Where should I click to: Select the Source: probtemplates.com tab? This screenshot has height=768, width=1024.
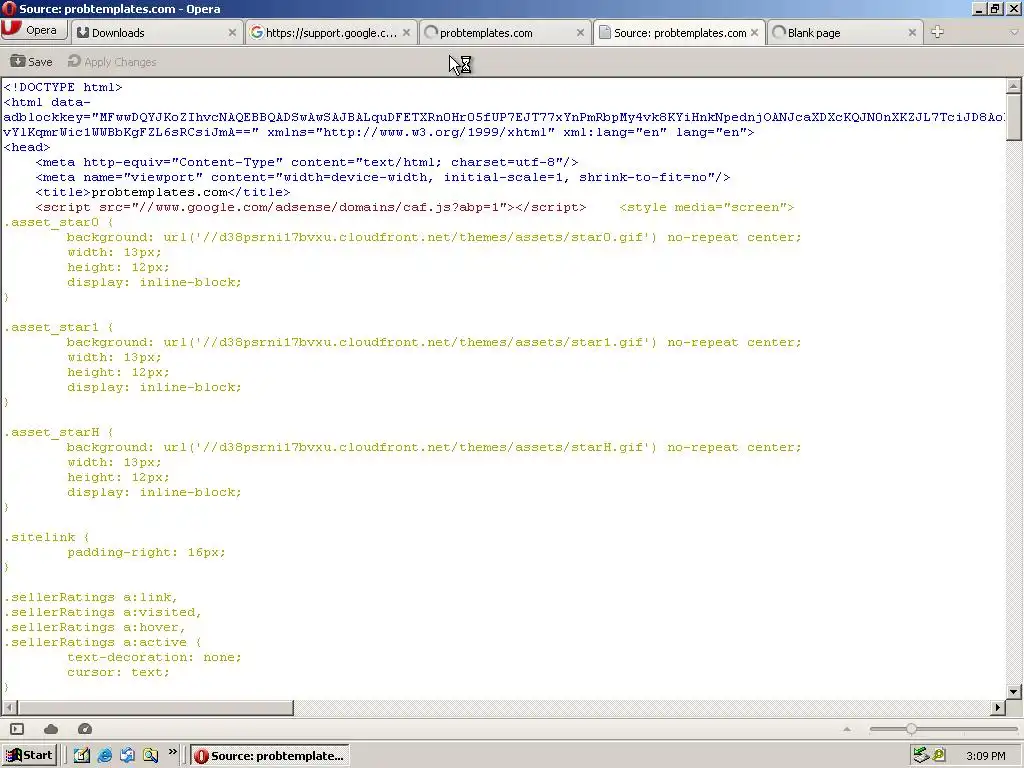pos(680,33)
